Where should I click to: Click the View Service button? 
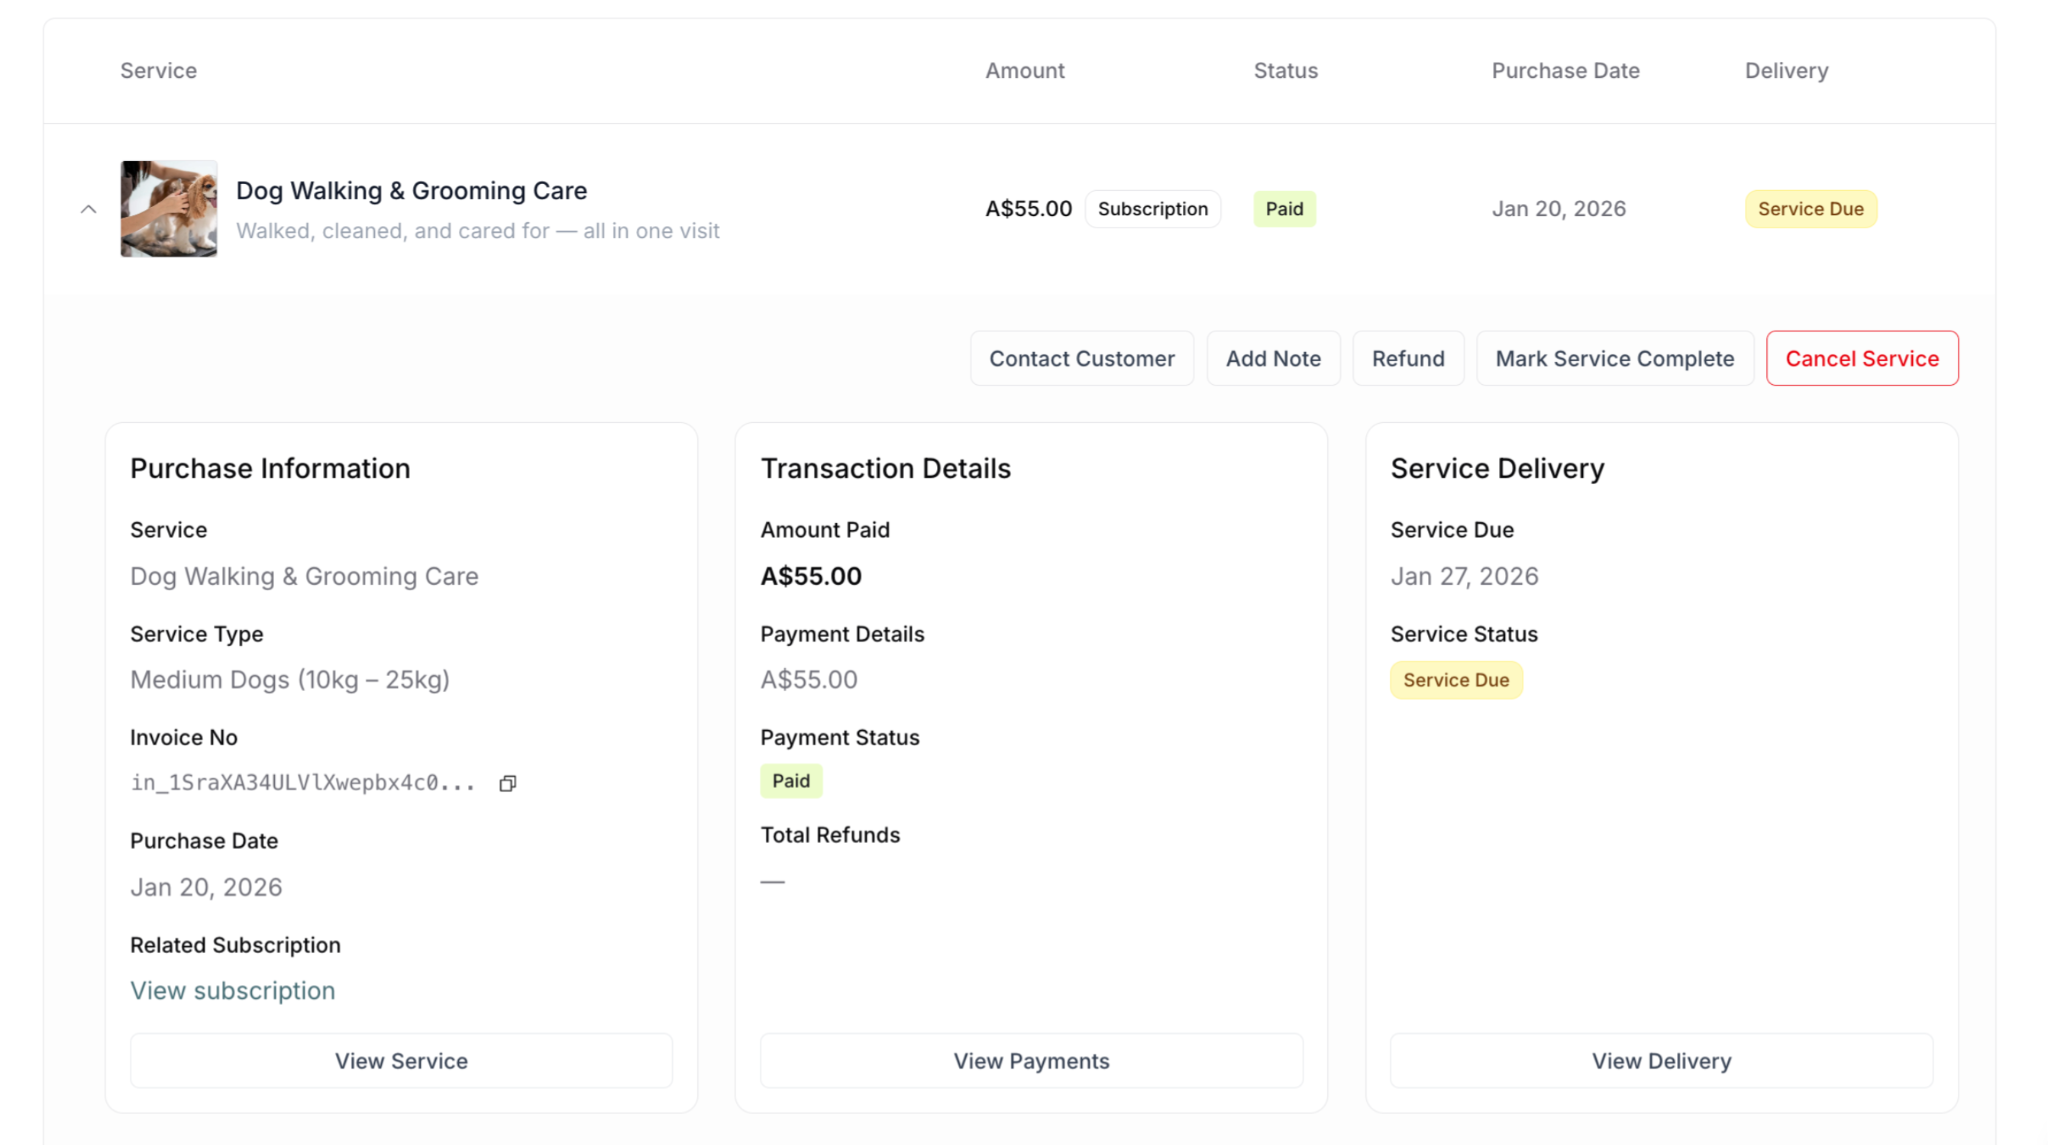click(x=401, y=1061)
